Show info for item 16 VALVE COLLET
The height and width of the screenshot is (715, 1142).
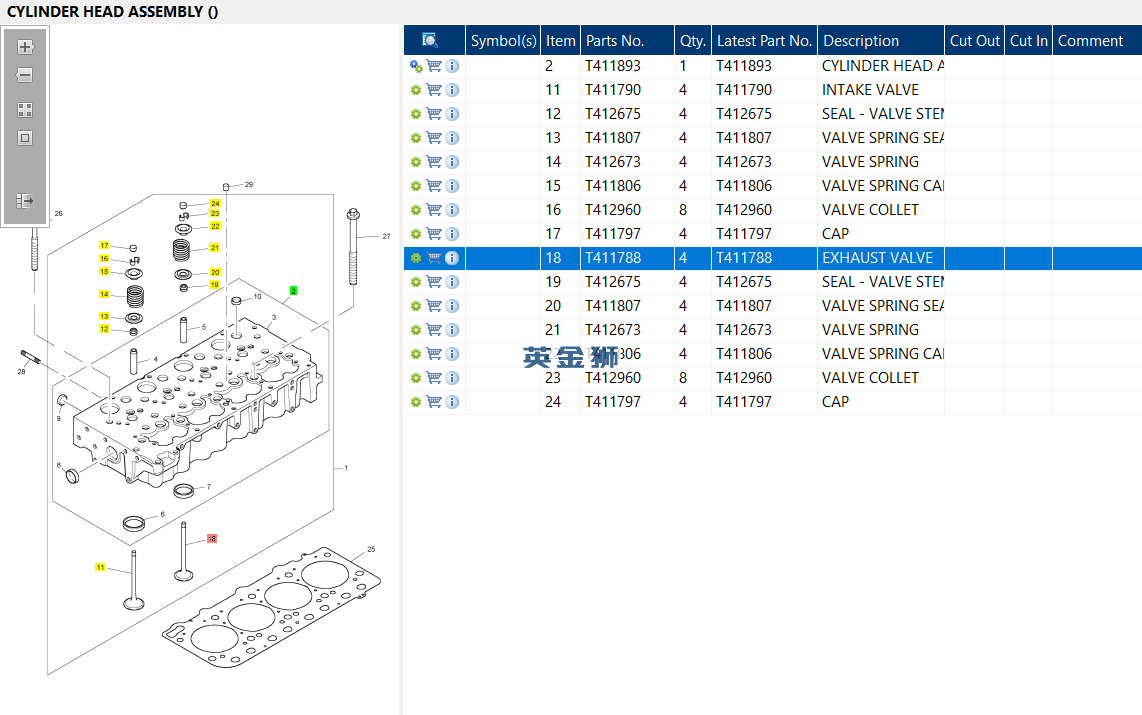(452, 210)
